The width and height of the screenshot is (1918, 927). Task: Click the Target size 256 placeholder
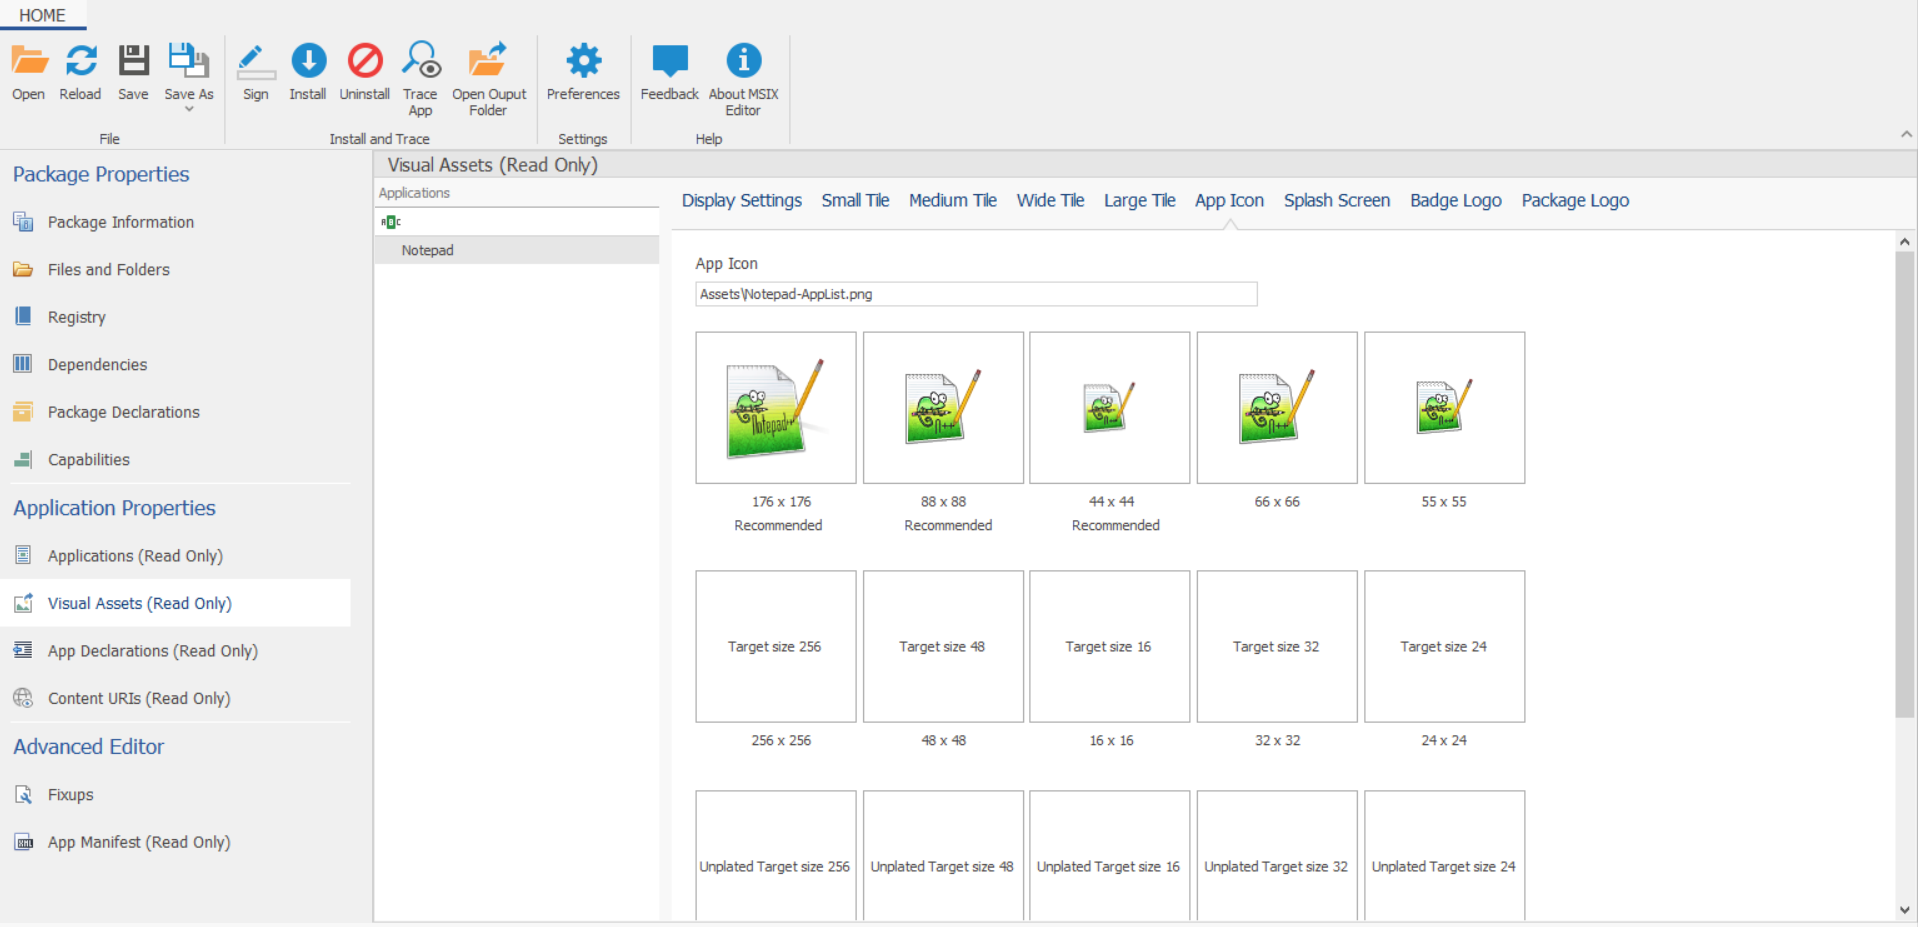coord(776,646)
